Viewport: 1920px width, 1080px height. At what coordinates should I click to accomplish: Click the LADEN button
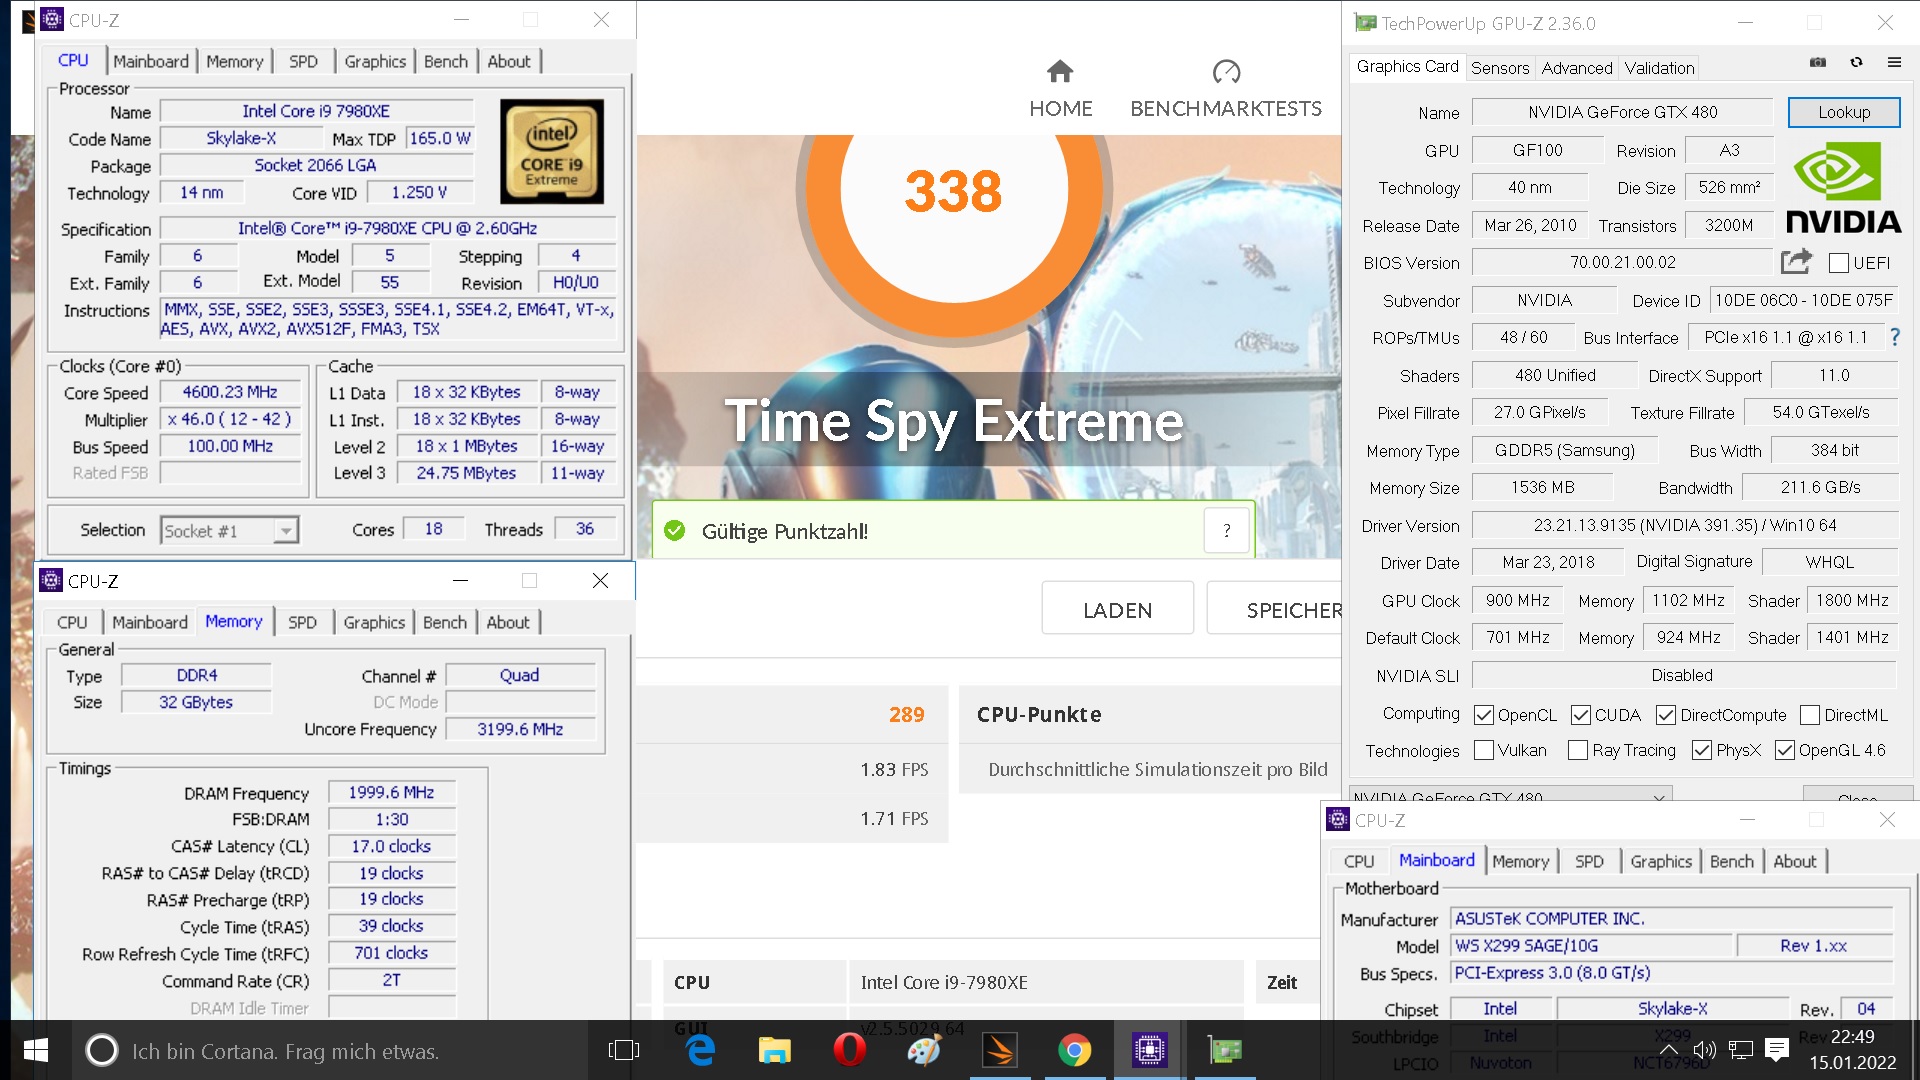[1118, 610]
